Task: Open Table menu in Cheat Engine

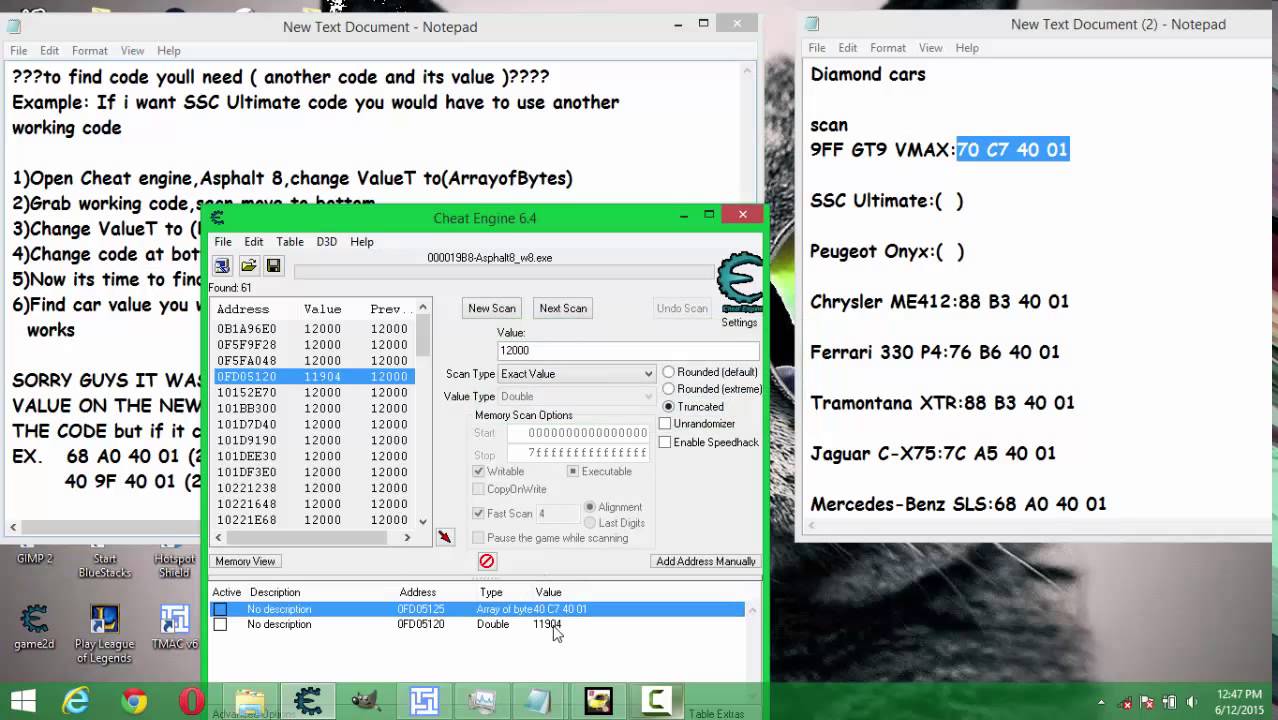Action: click(290, 241)
